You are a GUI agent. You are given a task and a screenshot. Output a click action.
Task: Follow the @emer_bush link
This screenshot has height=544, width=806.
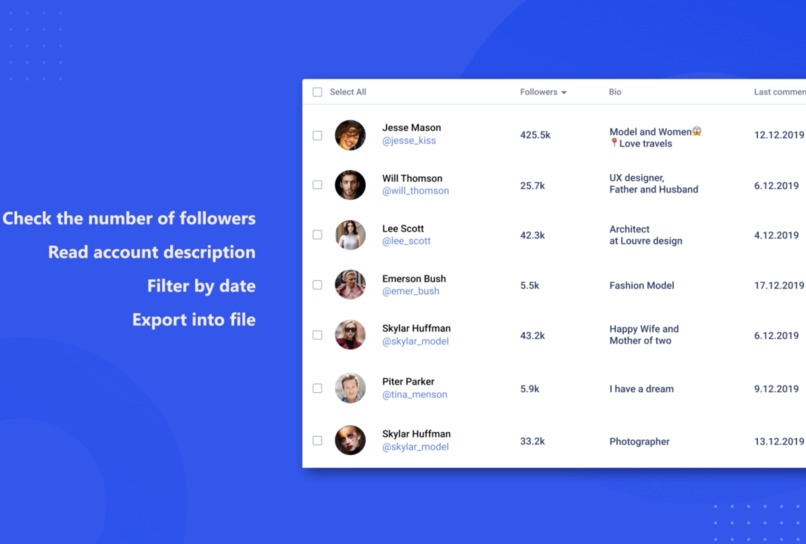(411, 291)
